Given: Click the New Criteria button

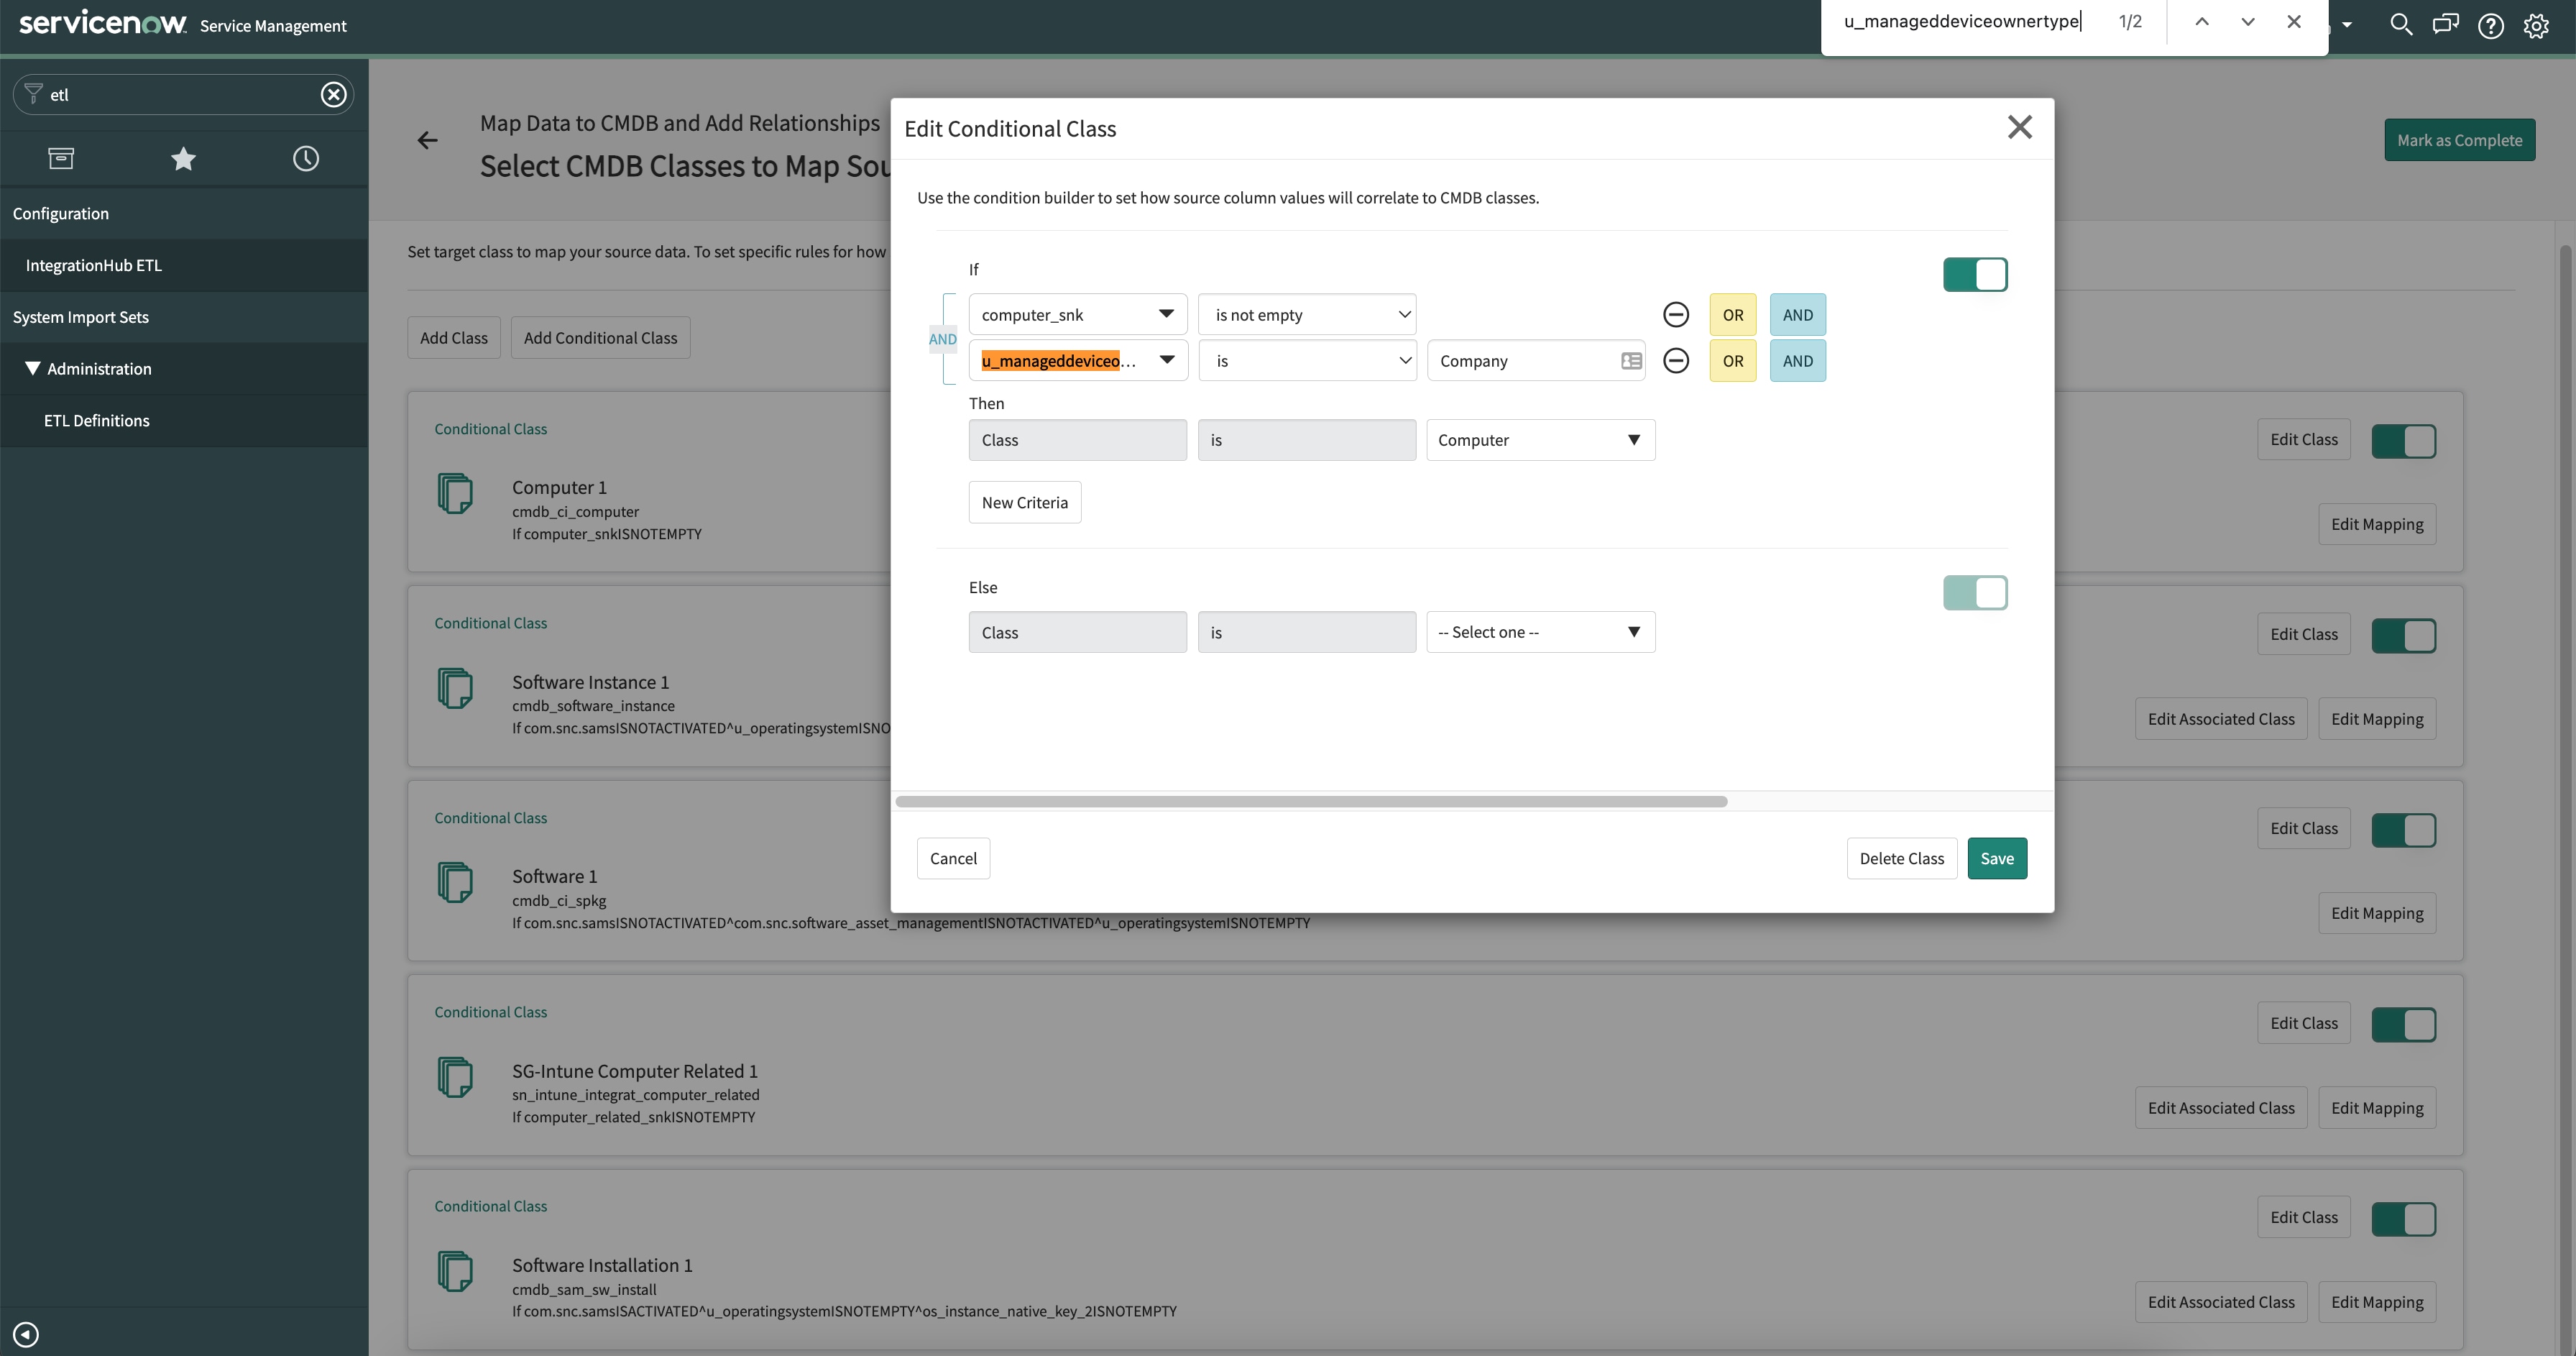Looking at the screenshot, I should pyautogui.click(x=1024, y=502).
